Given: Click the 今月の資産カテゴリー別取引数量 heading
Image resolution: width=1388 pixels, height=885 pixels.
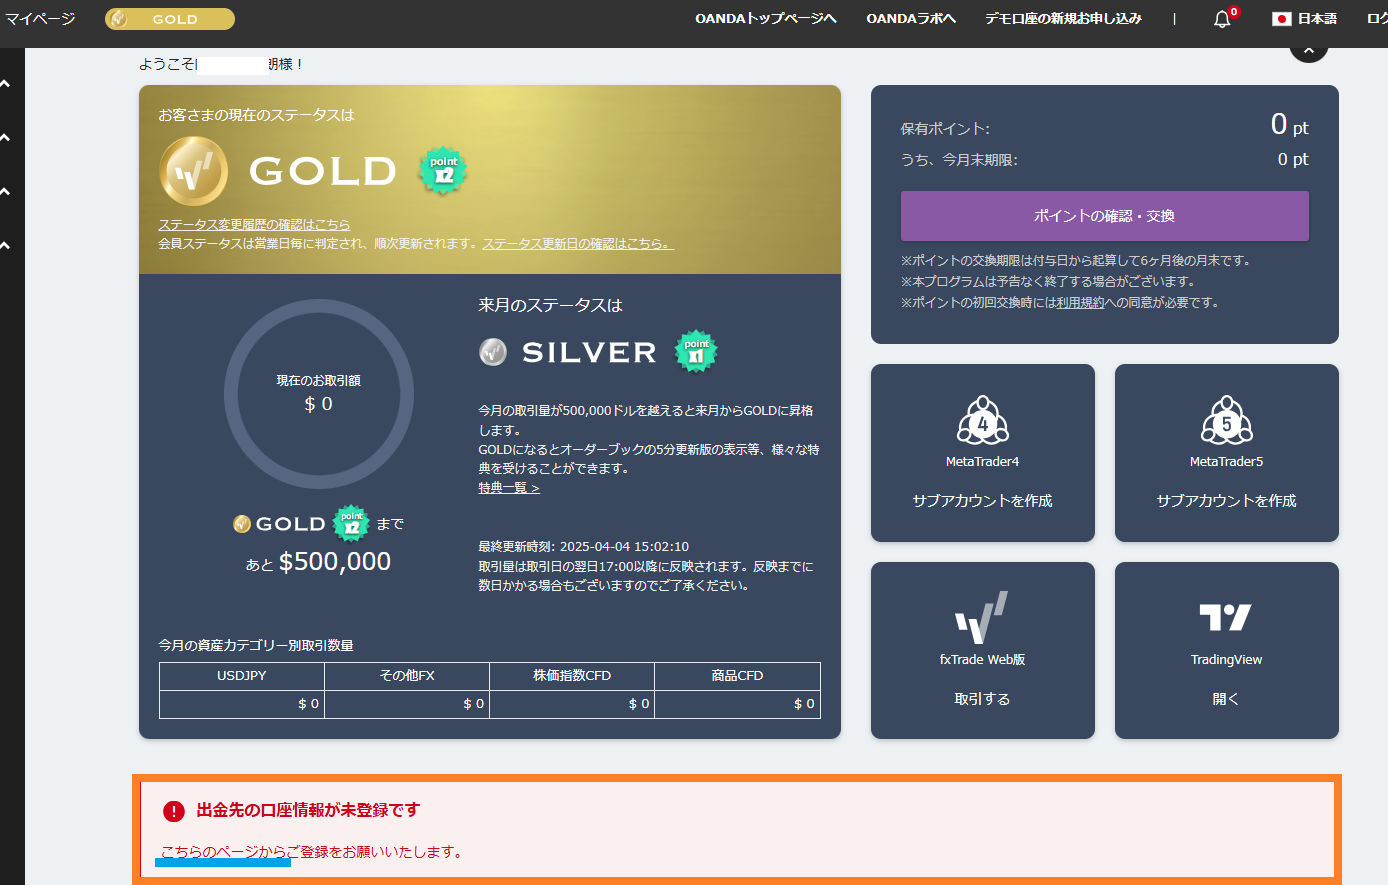Looking at the screenshot, I should click(256, 646).
